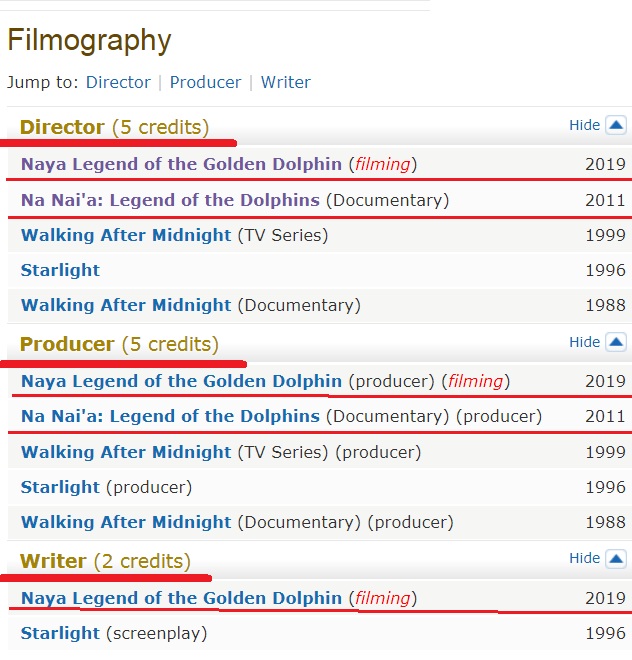Jump to Director section
Screen dimensions: 632x660
pyautogui.click(x=118, y=82)
